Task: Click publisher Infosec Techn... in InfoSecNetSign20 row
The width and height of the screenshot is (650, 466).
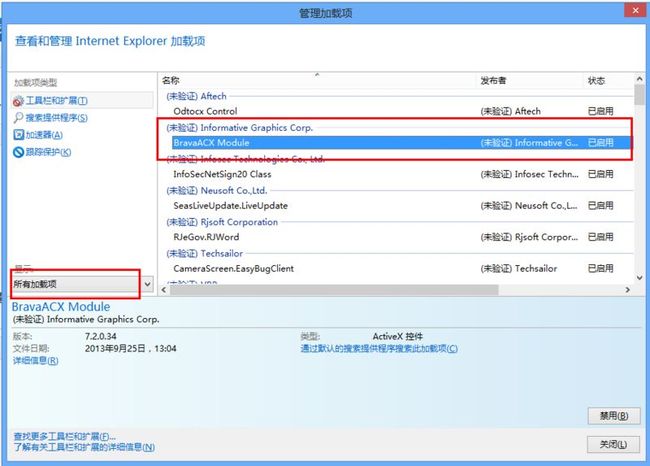Action: click(529, 174)
